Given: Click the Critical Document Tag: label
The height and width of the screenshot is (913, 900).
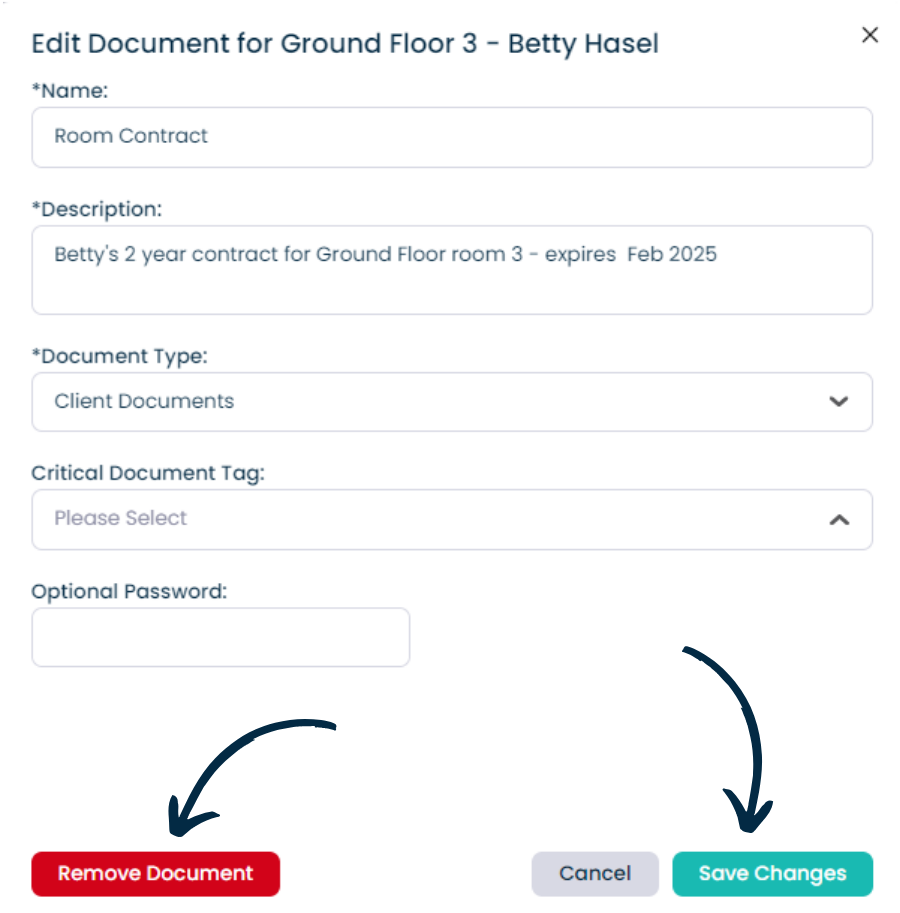Looking at the screenshot, I should pyautogui.click(x=148, y=473).
